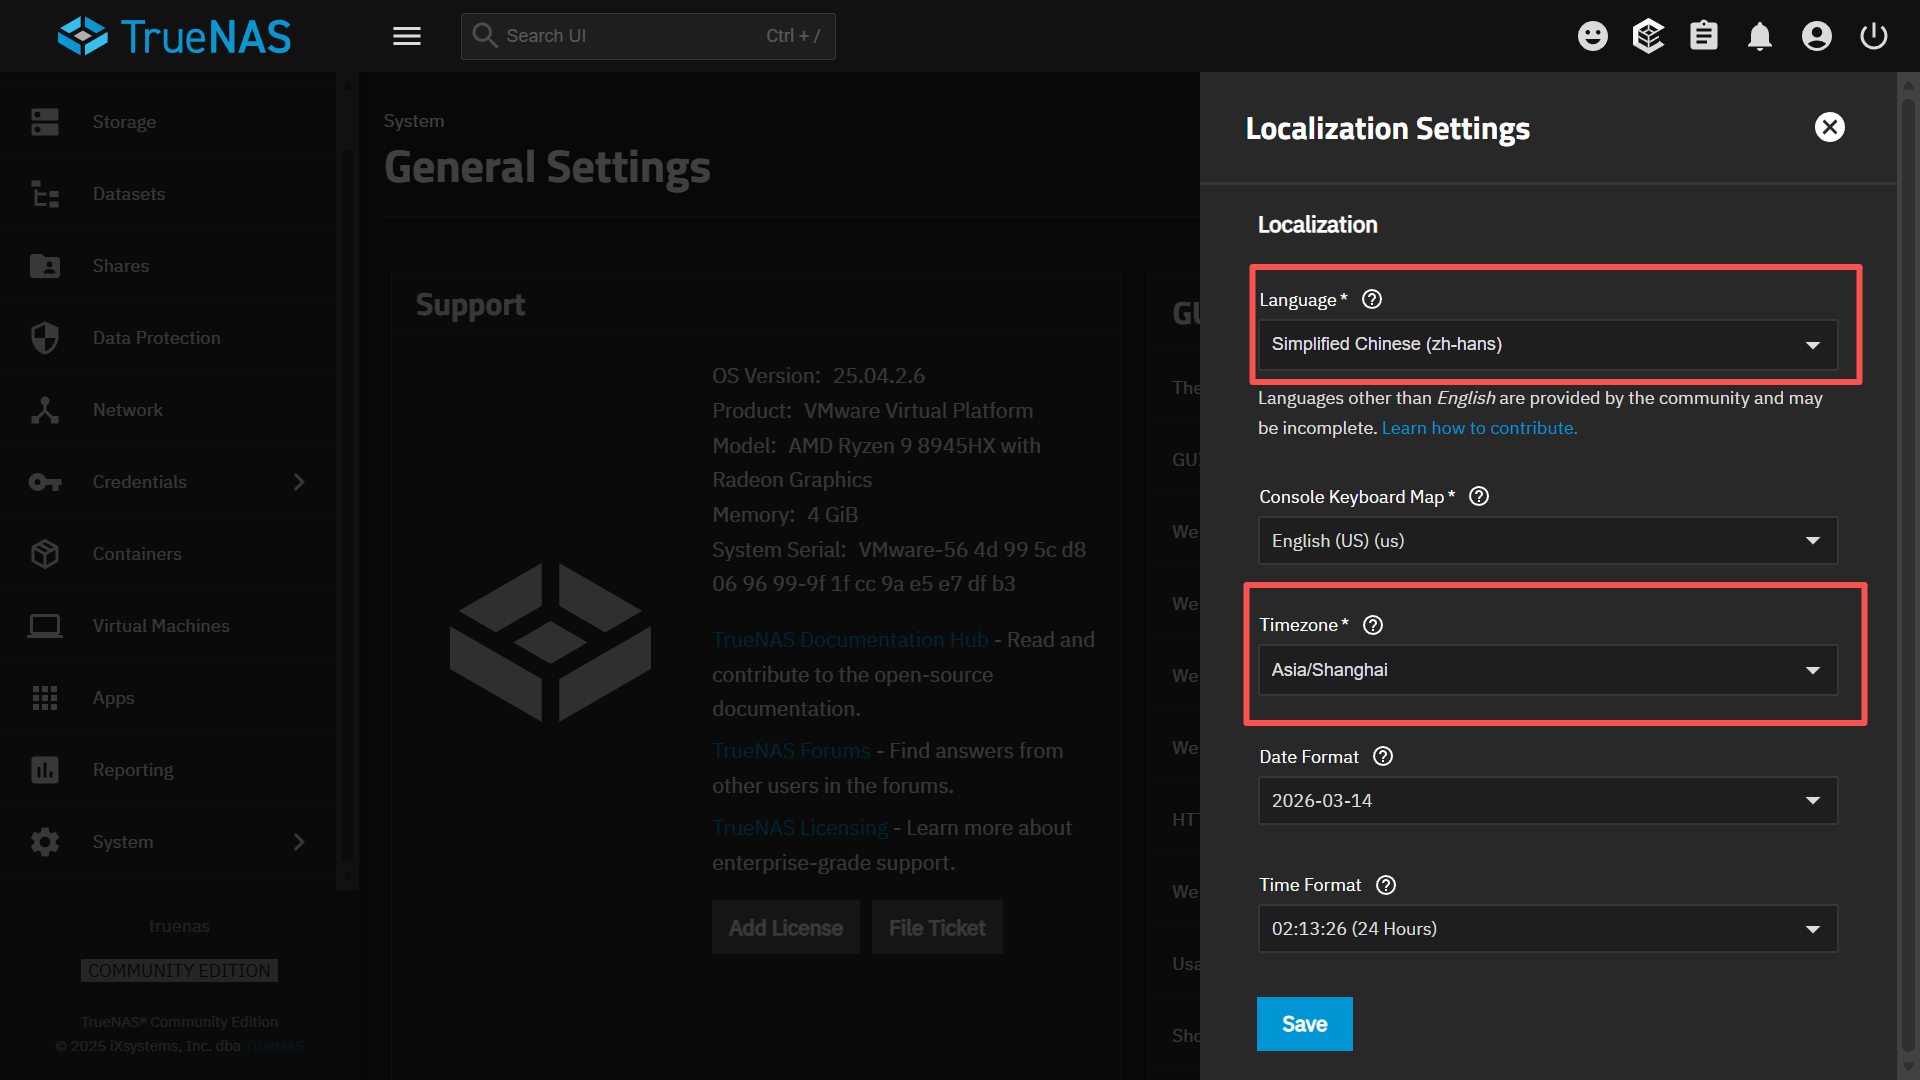Click the feedback smiley face icon
The image size is (1920, 1080).
tap(1592, 36)
